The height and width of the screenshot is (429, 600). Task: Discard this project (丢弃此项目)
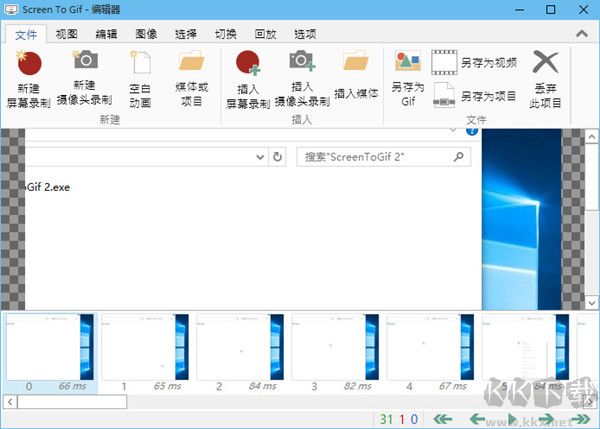(546, 66)
